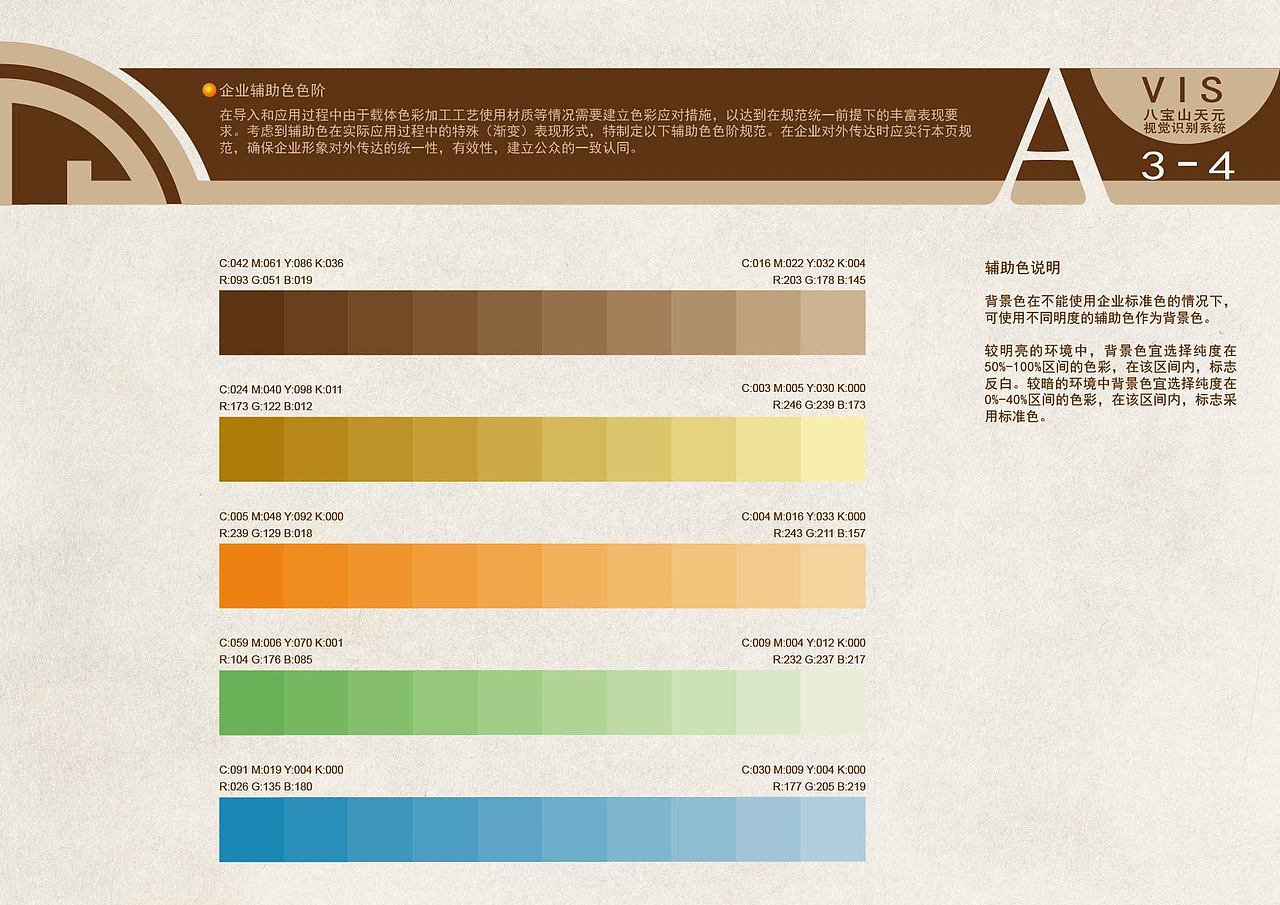1280x905 pixels.
Task: Click the 八宝山天元 label
Action: coord(1186,115)
